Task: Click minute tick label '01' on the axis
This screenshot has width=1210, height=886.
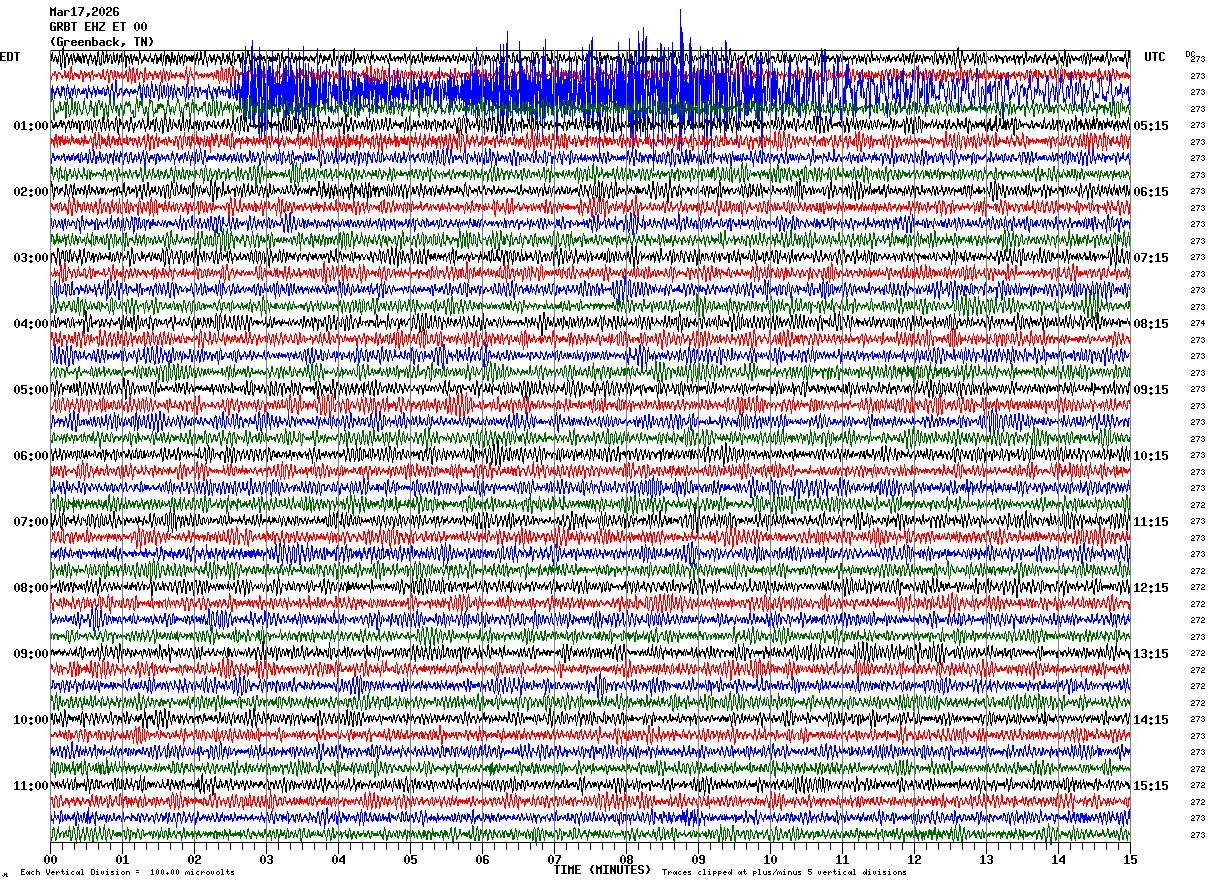Action: pyautogui.click(x=123, y=859)
